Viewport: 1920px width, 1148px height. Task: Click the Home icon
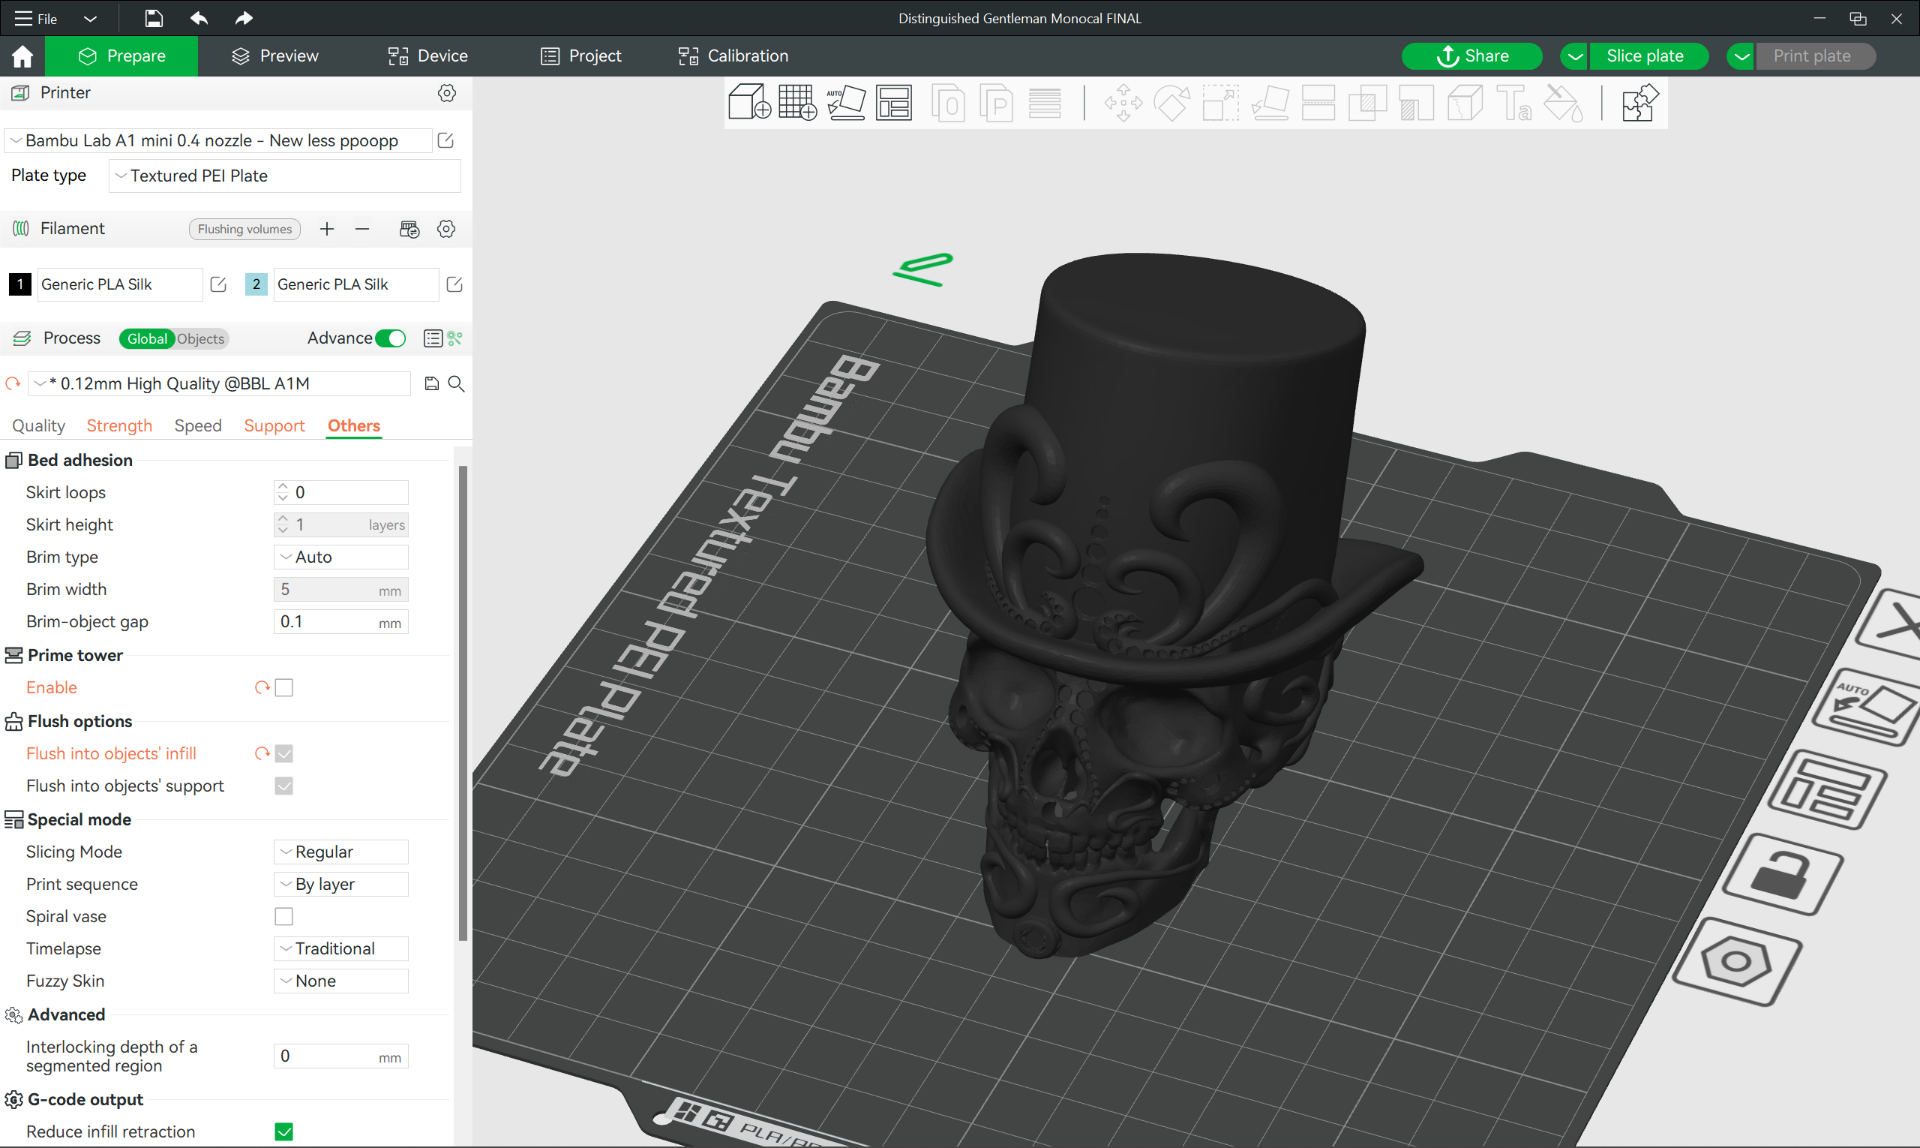(x=22, y=56)
